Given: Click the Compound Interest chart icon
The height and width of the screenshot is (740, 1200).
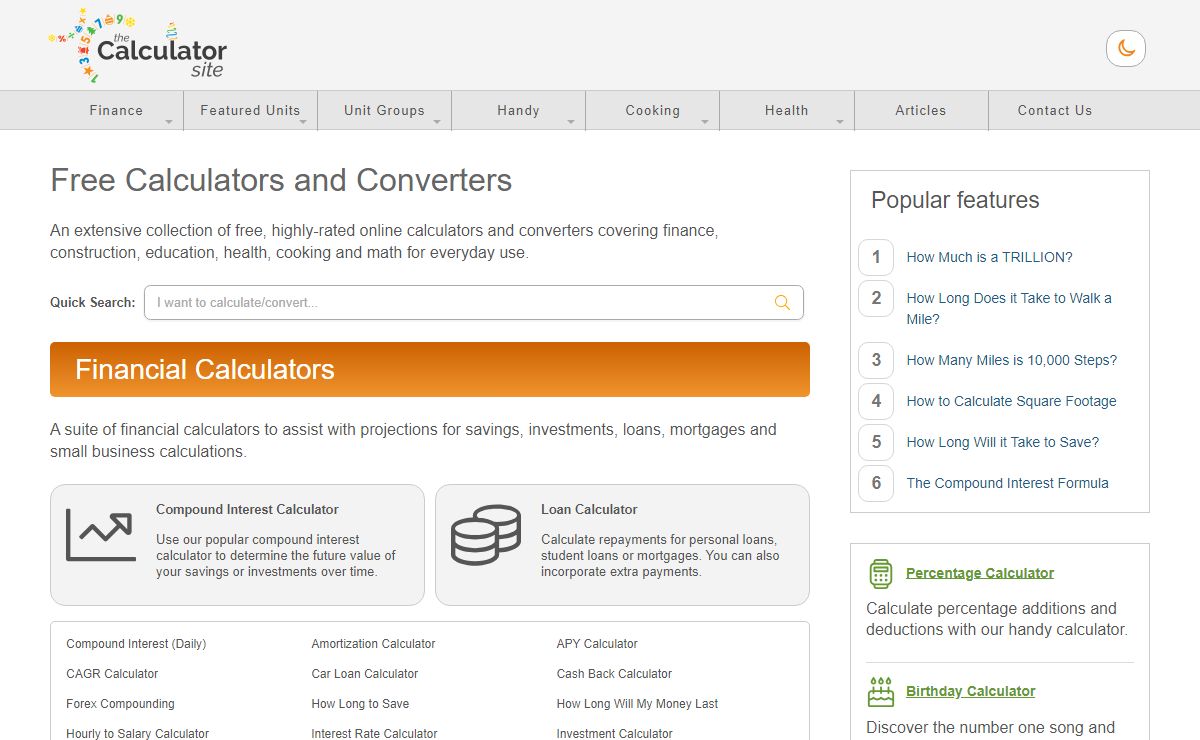Looking at the screenshot, I should (x=101, y=534).
